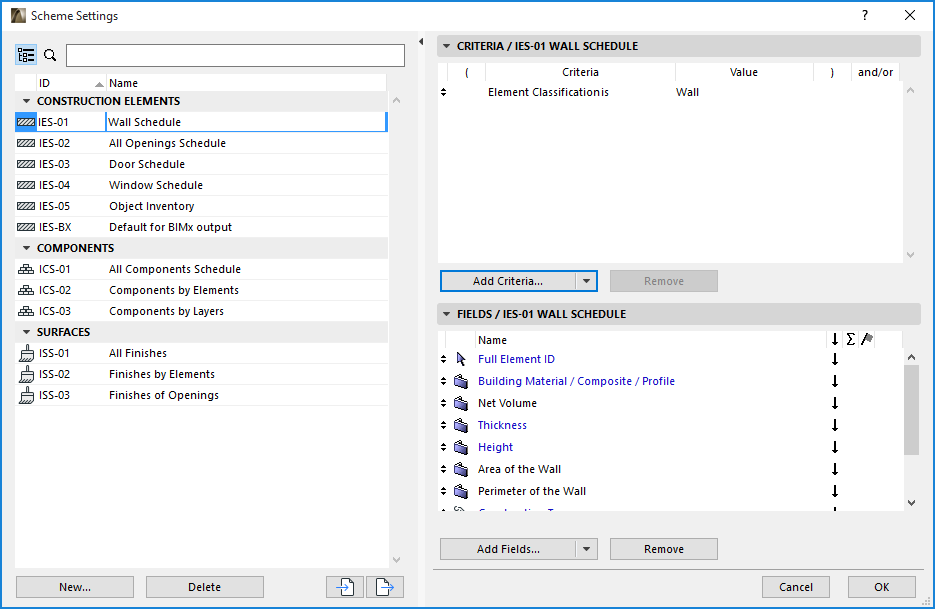
Task: Toggle sort order arrow for Full Element ID
Action: (x=835, y=359)
